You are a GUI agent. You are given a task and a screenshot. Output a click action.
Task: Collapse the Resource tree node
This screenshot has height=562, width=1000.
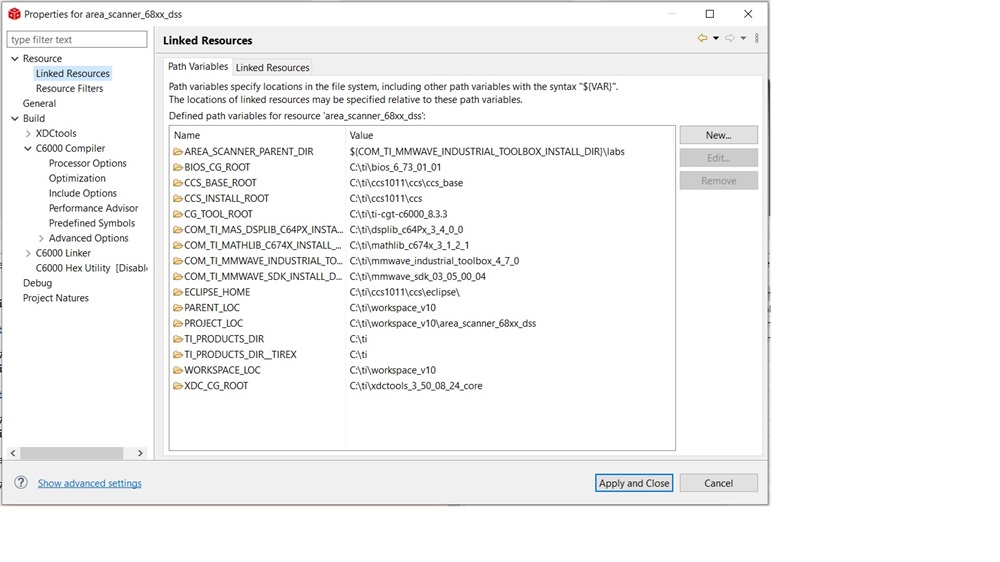(15, 59)
